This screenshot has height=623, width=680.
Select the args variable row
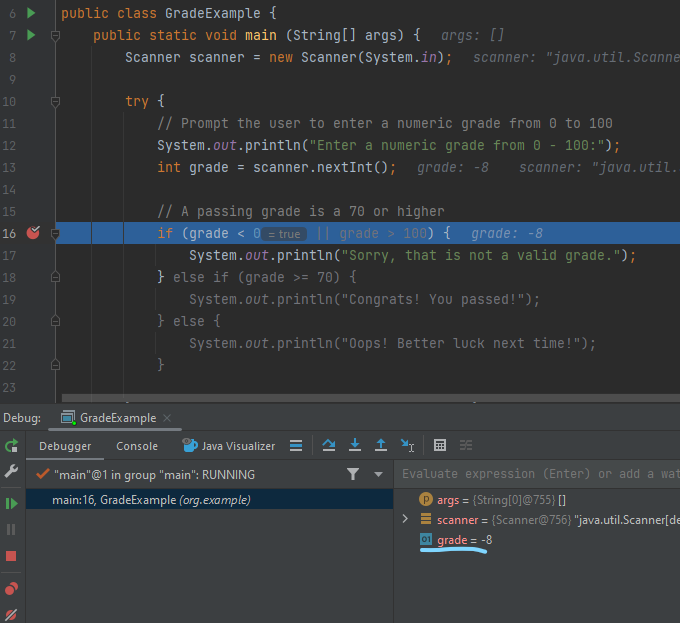pyautogui.click(x=538, y=500)
